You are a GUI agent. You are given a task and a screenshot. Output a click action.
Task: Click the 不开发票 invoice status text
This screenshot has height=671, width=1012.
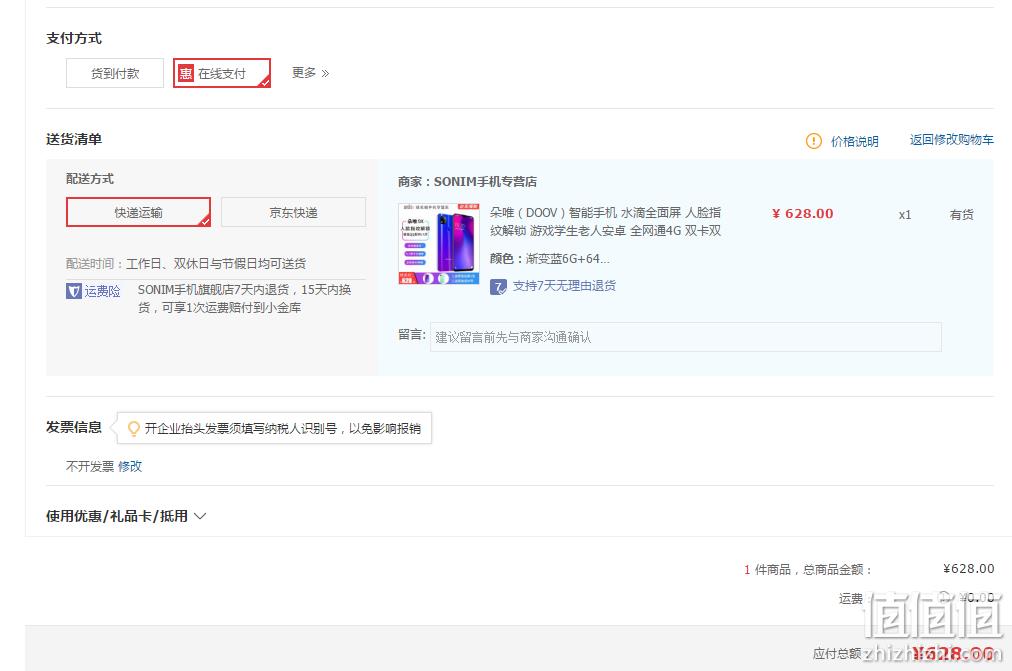tap(90, 466)
